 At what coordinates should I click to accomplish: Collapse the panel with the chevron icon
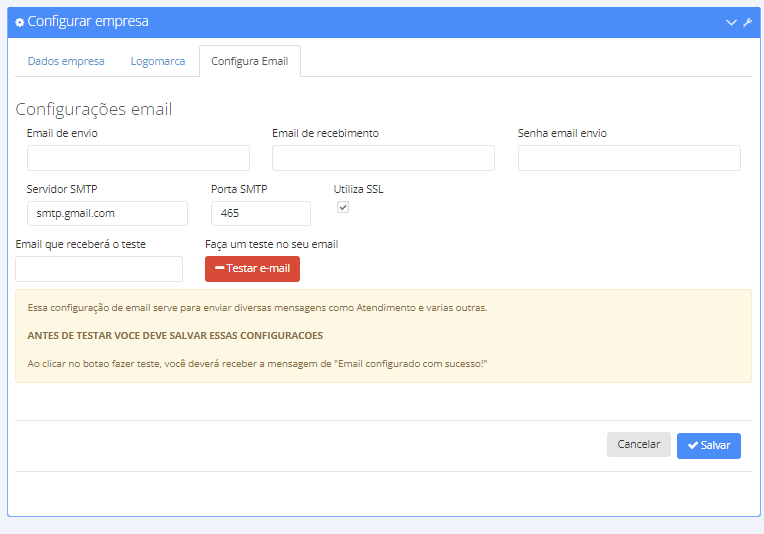(x=731, y=22)
